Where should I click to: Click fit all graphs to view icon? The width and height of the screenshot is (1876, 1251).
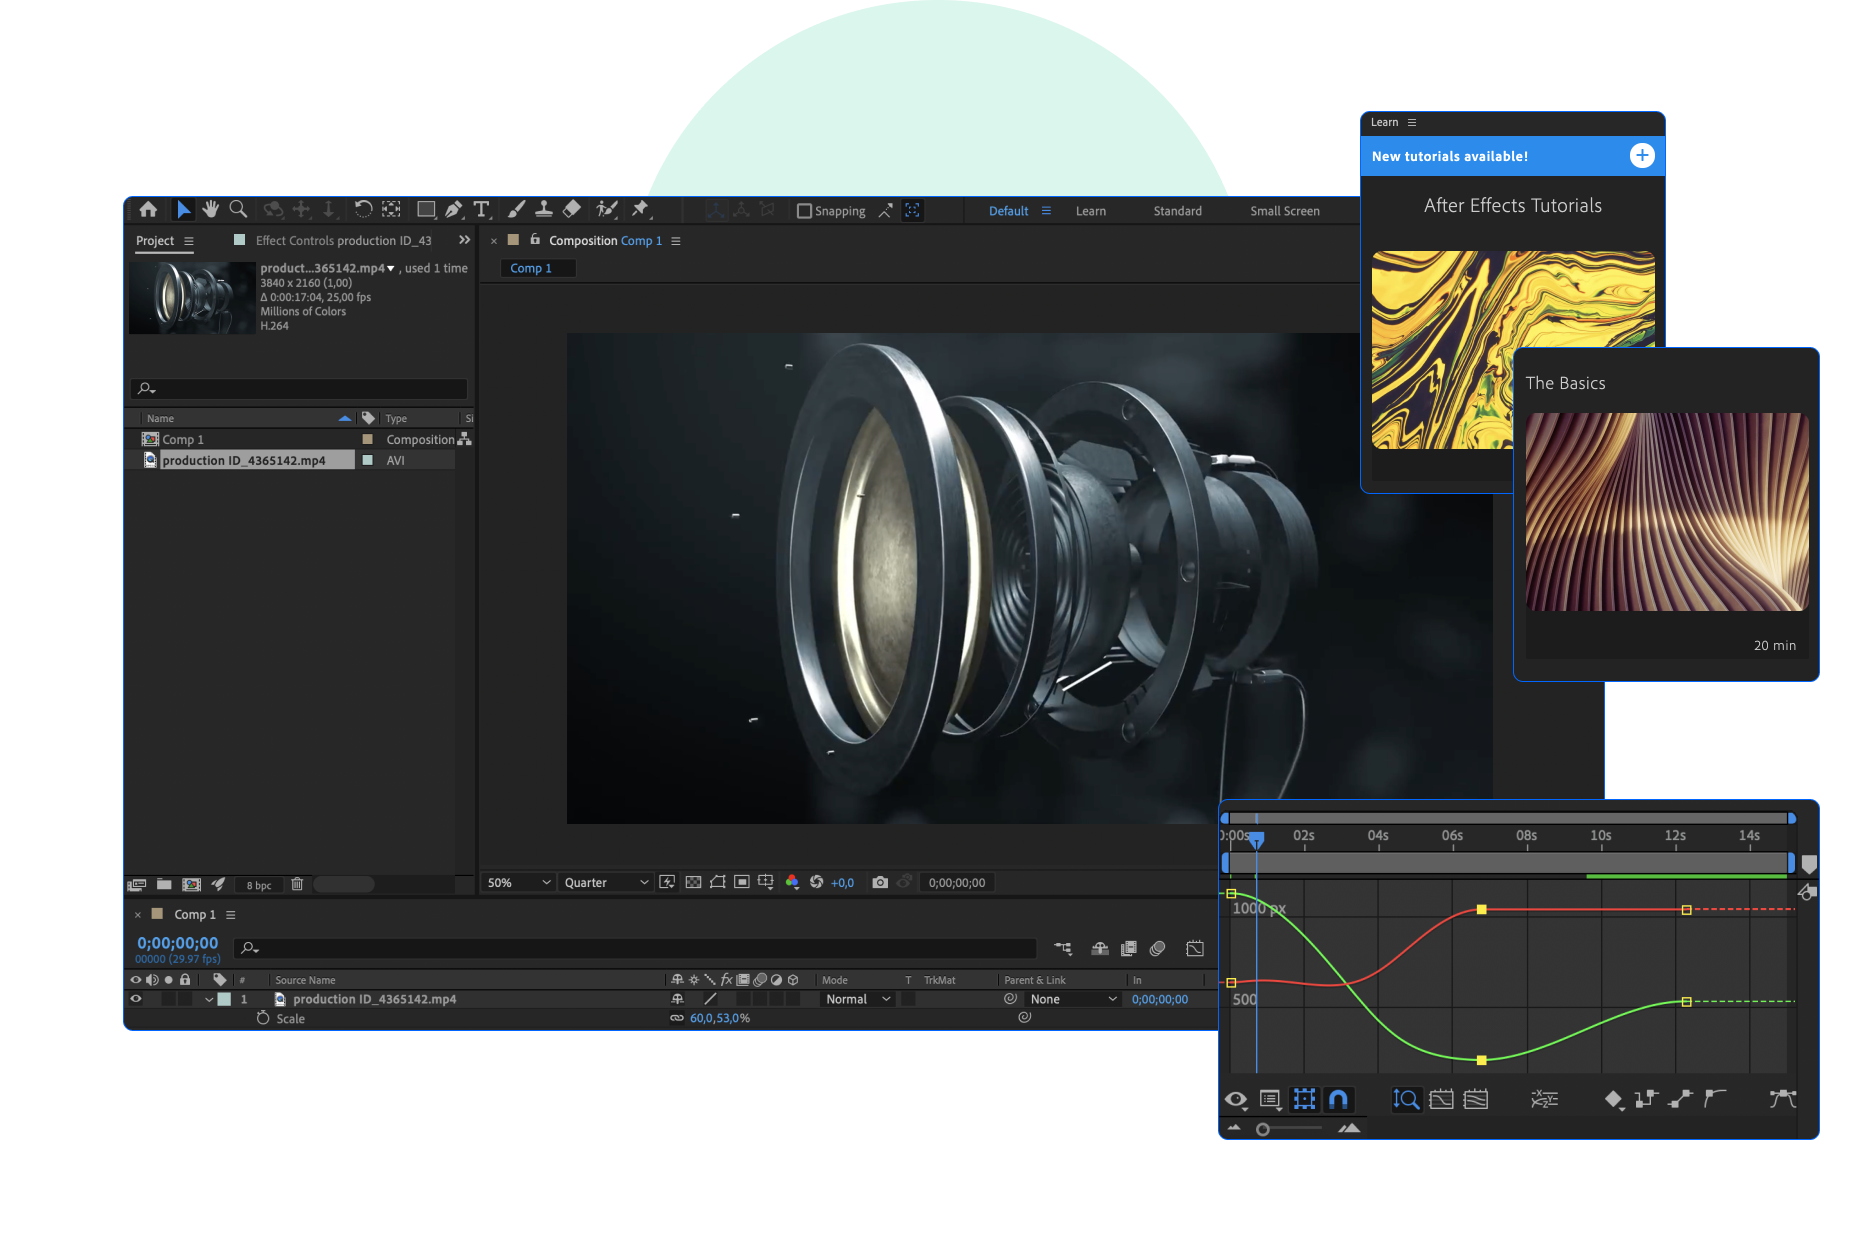pos(1475,1099)
